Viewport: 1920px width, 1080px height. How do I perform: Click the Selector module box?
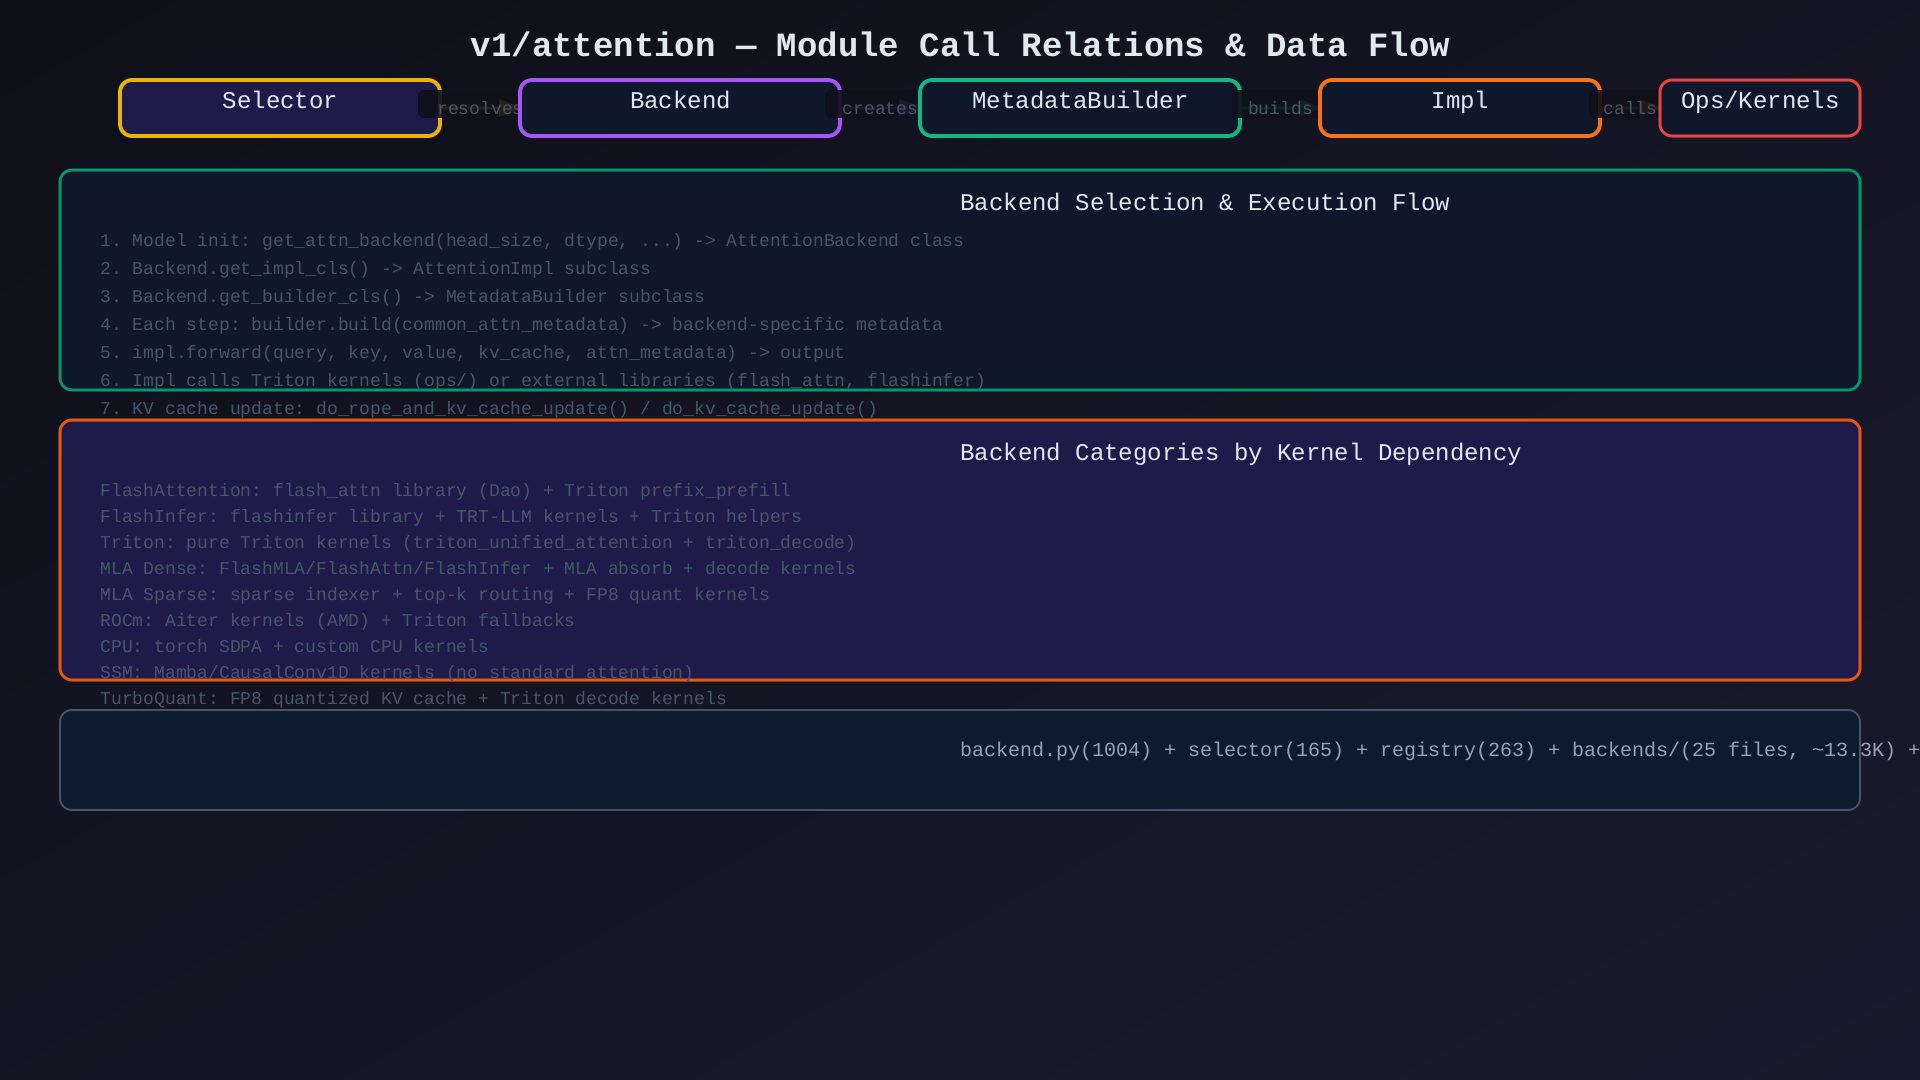point(279,108)
